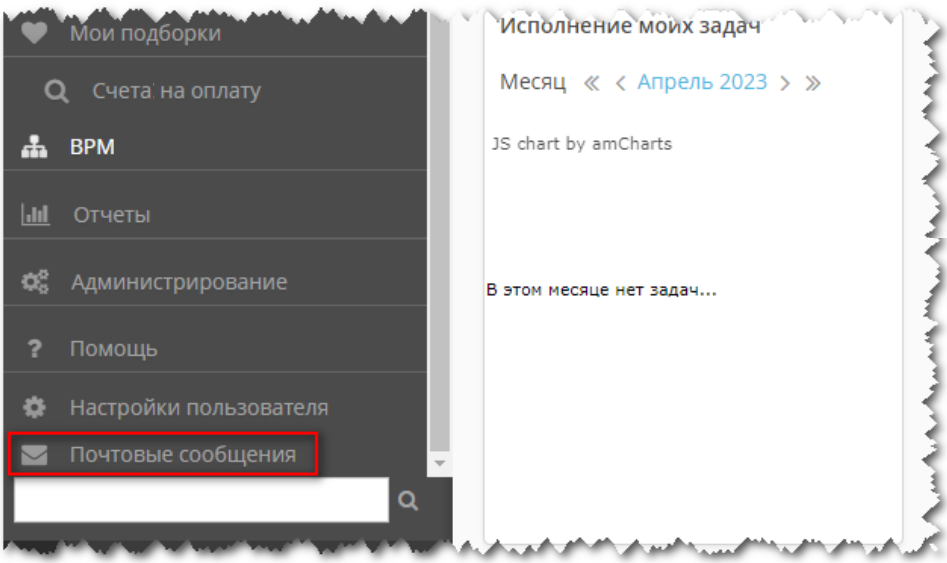Click the bar chart icon for Отчеты
This screenshot has height=563, width=947.
coord(35,215)
